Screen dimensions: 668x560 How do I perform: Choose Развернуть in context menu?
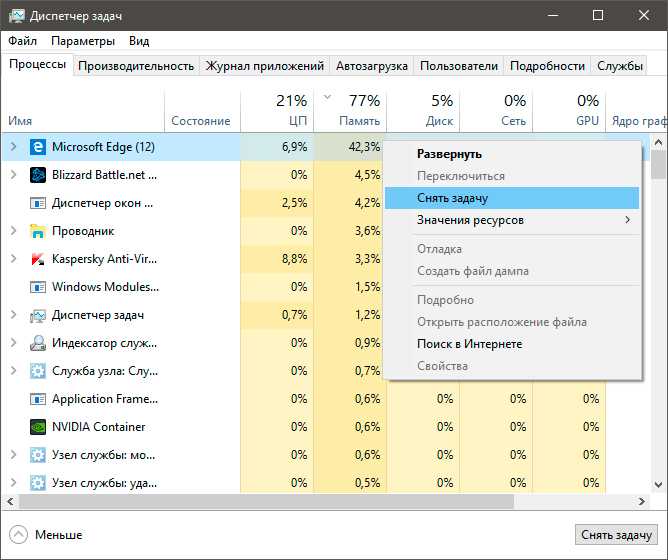coord(512,154)
